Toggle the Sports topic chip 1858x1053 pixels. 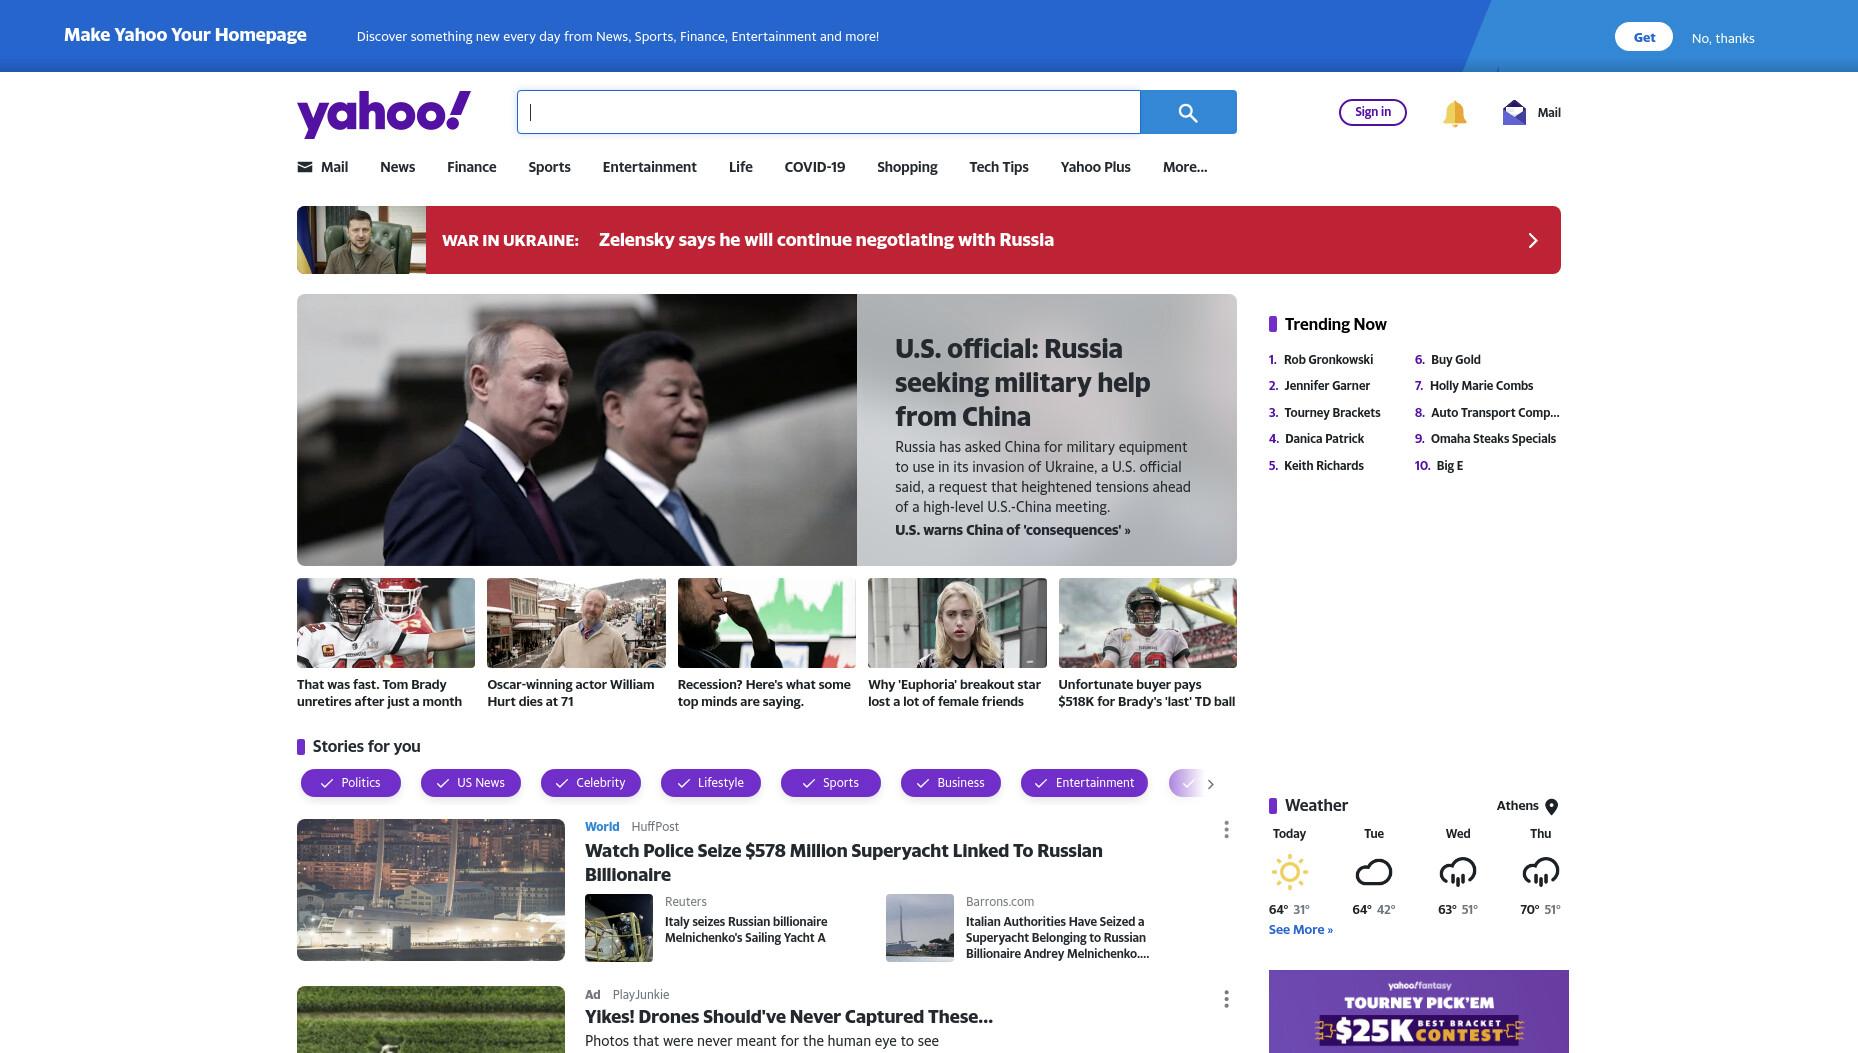point(831,783)
